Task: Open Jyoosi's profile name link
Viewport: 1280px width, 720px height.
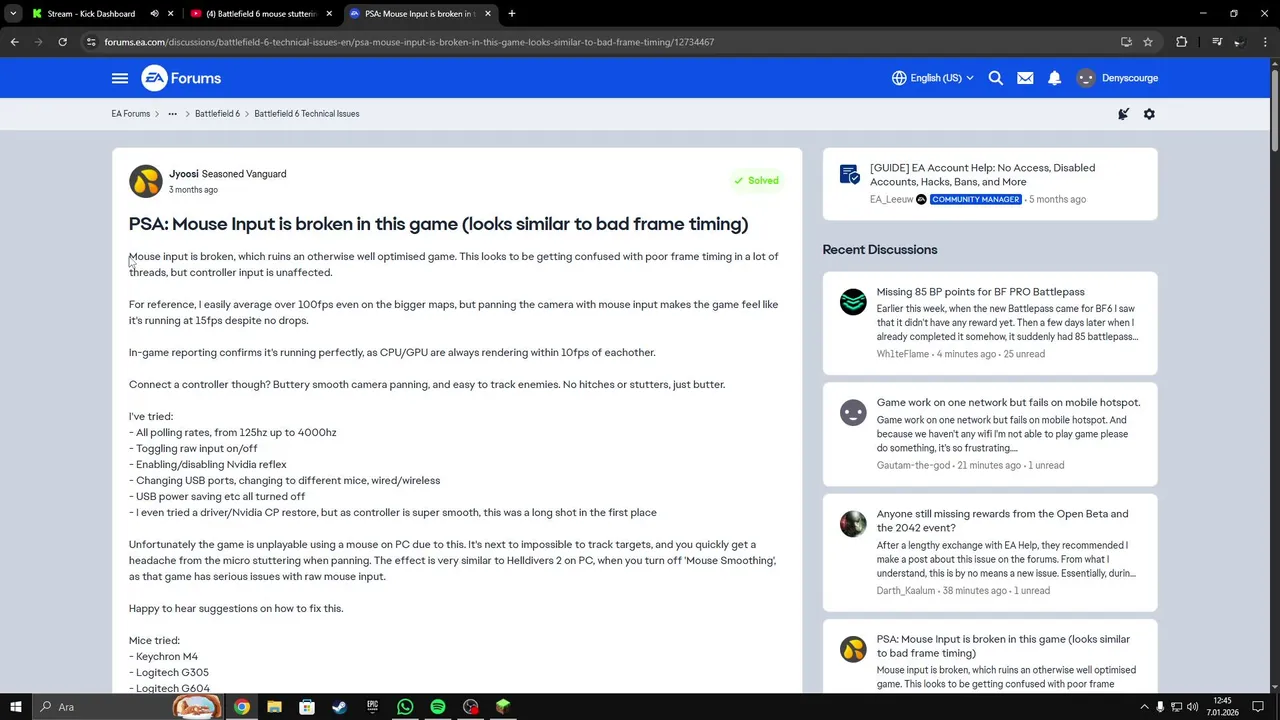Action: pyautogui.click(x=184, y=174)
